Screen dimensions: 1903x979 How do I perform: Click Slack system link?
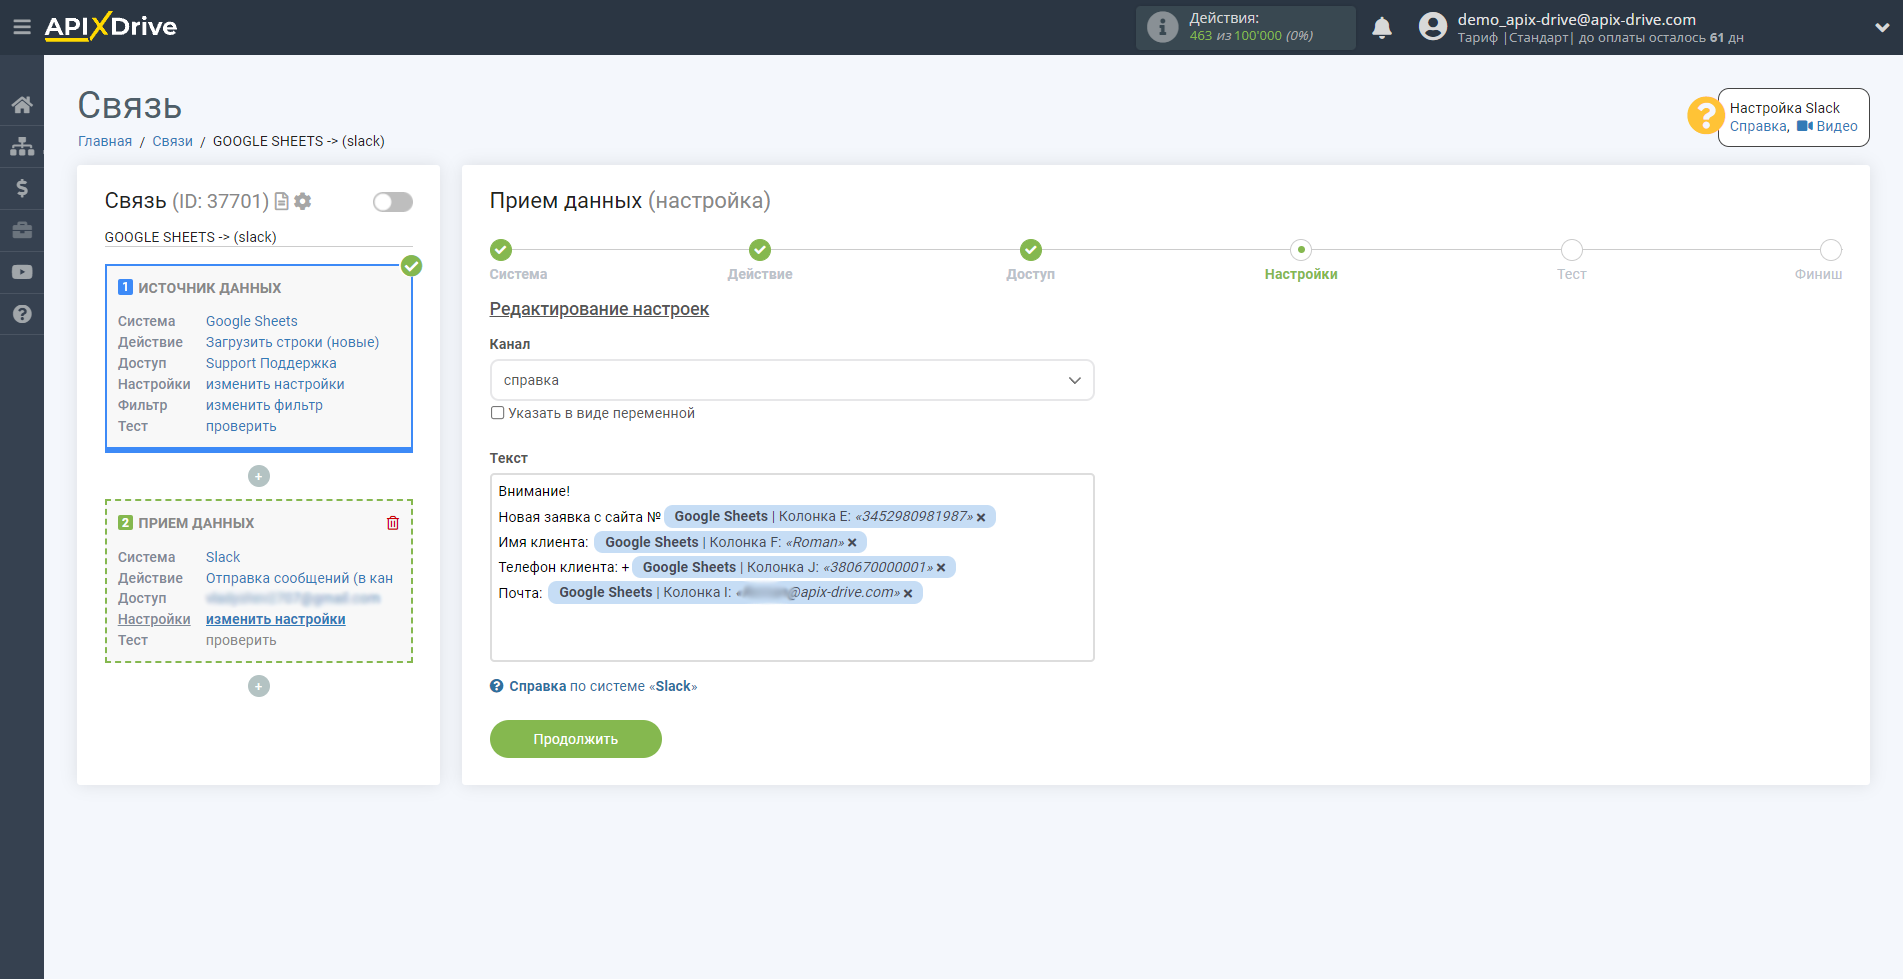pos(223,557)
